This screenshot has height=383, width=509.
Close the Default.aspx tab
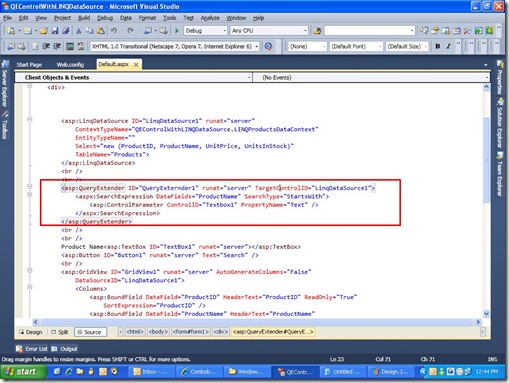pos(136,65)
